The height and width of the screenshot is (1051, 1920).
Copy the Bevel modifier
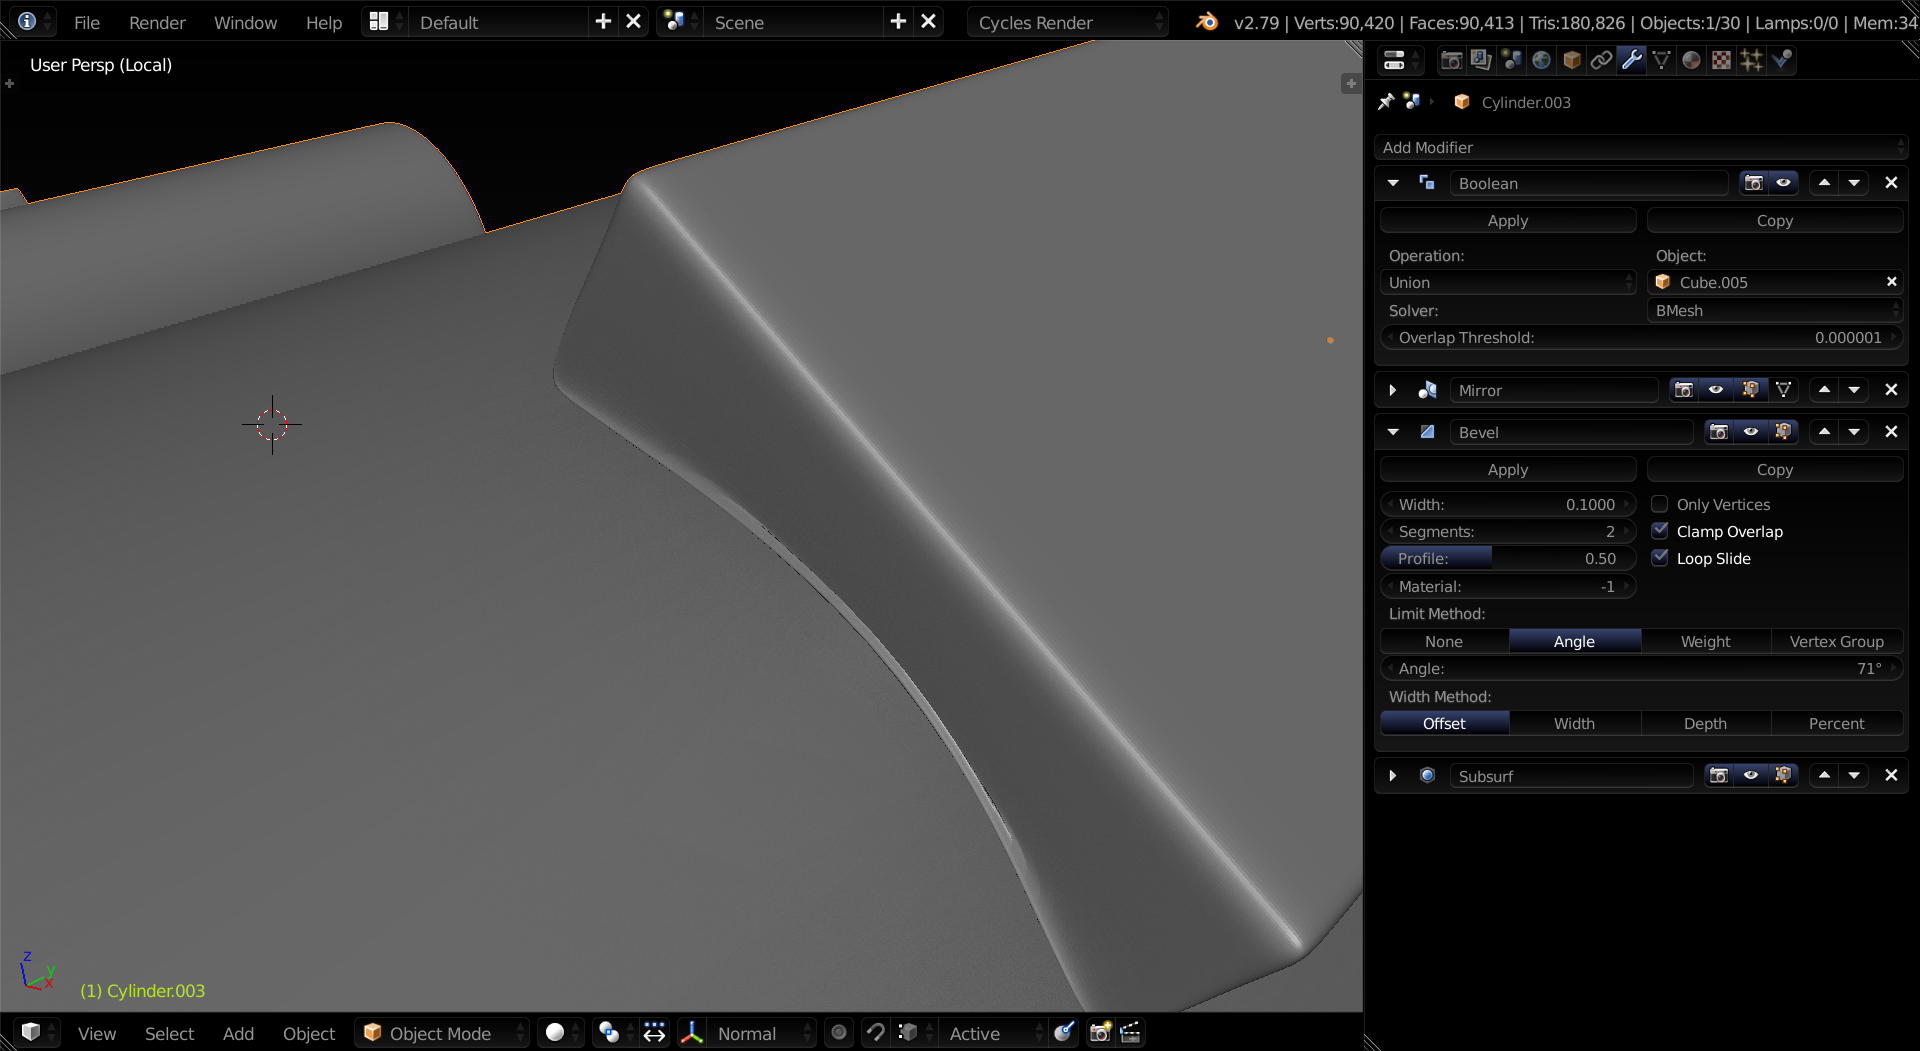coord(1775,470)
